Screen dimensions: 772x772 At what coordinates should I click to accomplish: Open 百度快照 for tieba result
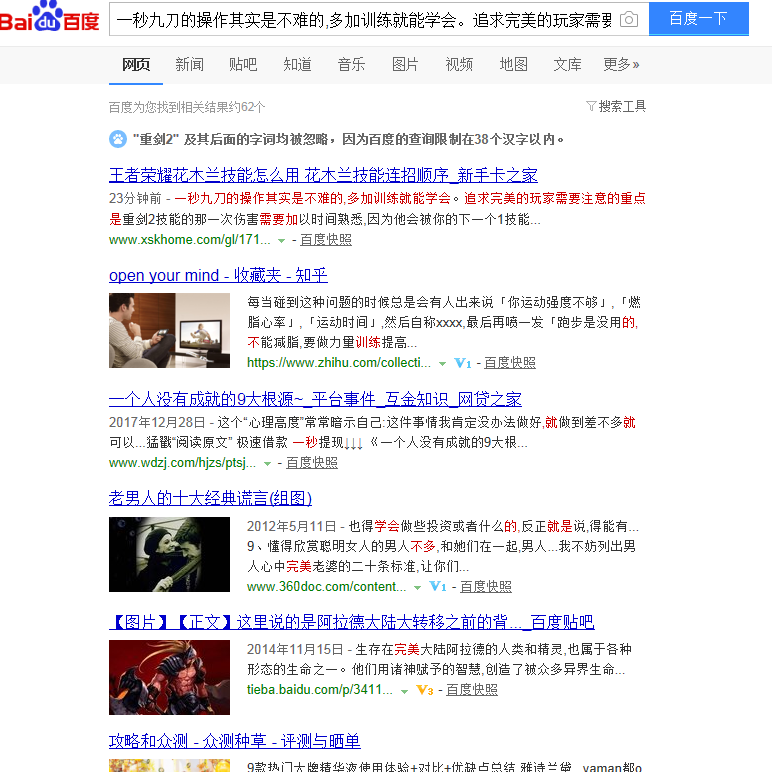click(472, 690)
